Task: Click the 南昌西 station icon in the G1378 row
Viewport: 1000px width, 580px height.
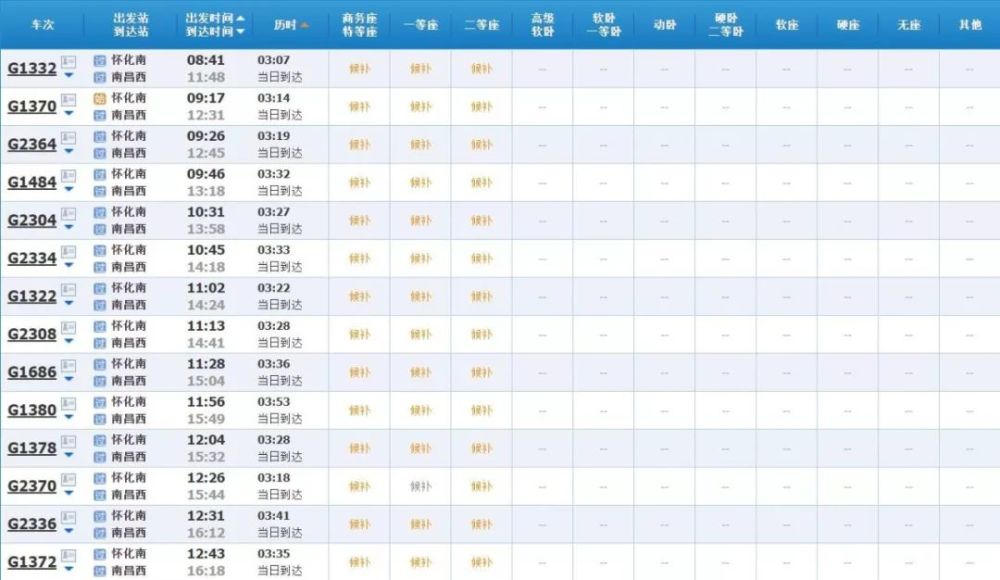Action: pyautogui.click(x=99, y=457)
